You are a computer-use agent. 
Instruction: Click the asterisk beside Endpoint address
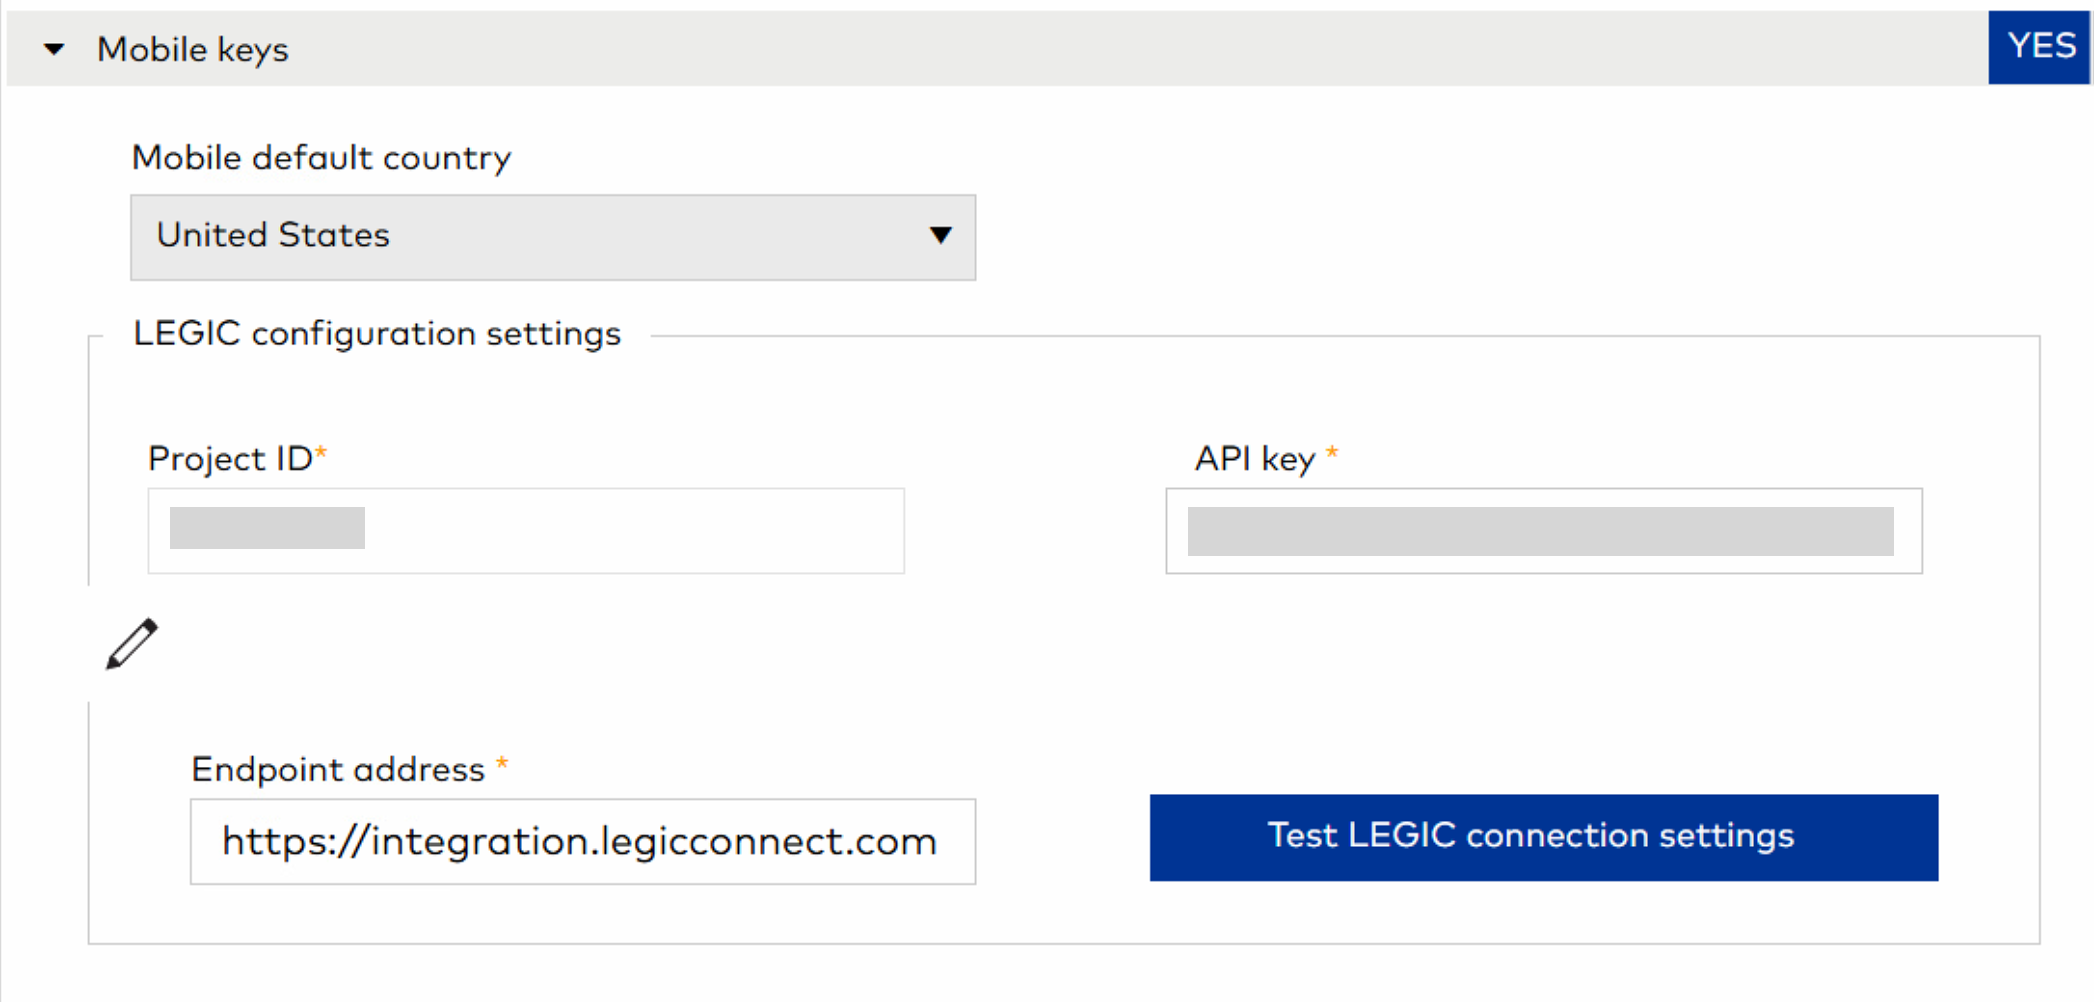[502, 766]
